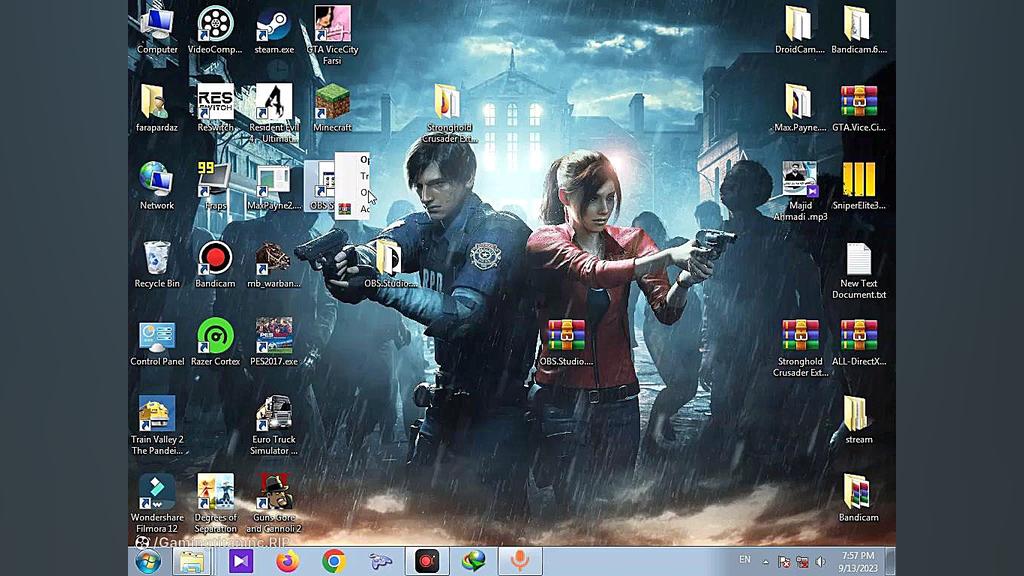Open the Action Center flag icon
The width and height of the screenshot is (1024, 576).
point(784,562)
